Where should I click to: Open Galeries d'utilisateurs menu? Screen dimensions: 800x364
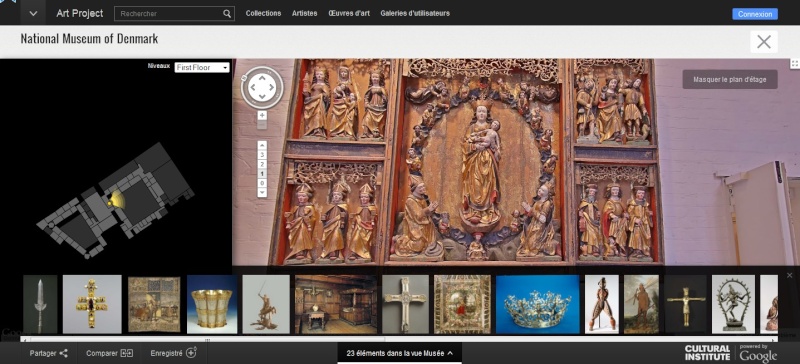[415, 13]
